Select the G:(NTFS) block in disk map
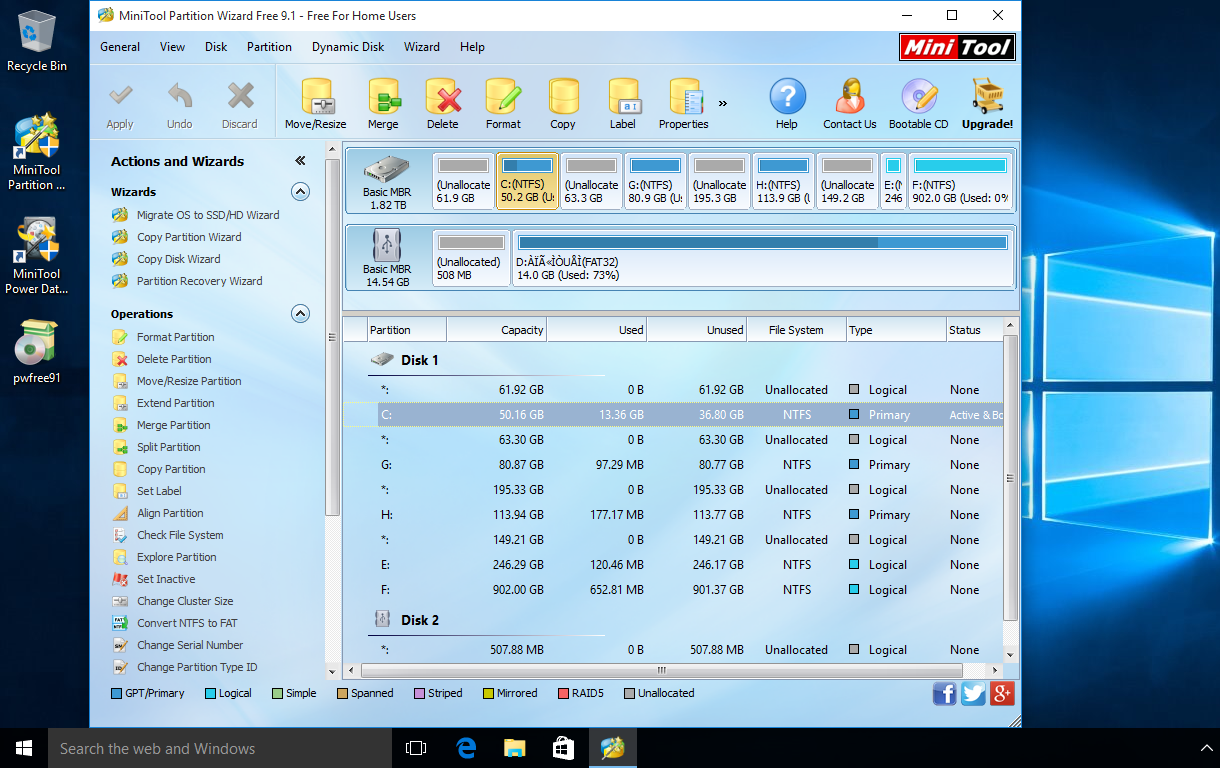Viewport: 1220px width, 768px height. tap(655, 181)
